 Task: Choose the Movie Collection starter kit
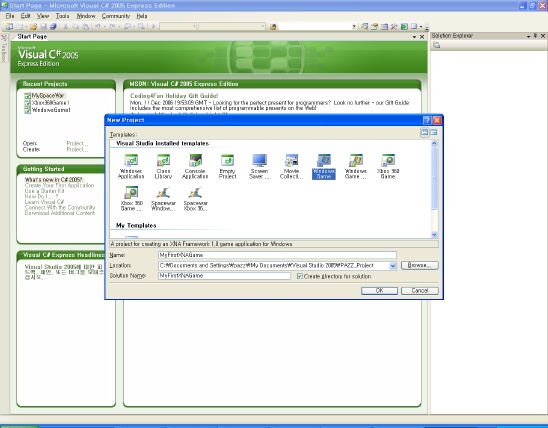tap(291, 167)
